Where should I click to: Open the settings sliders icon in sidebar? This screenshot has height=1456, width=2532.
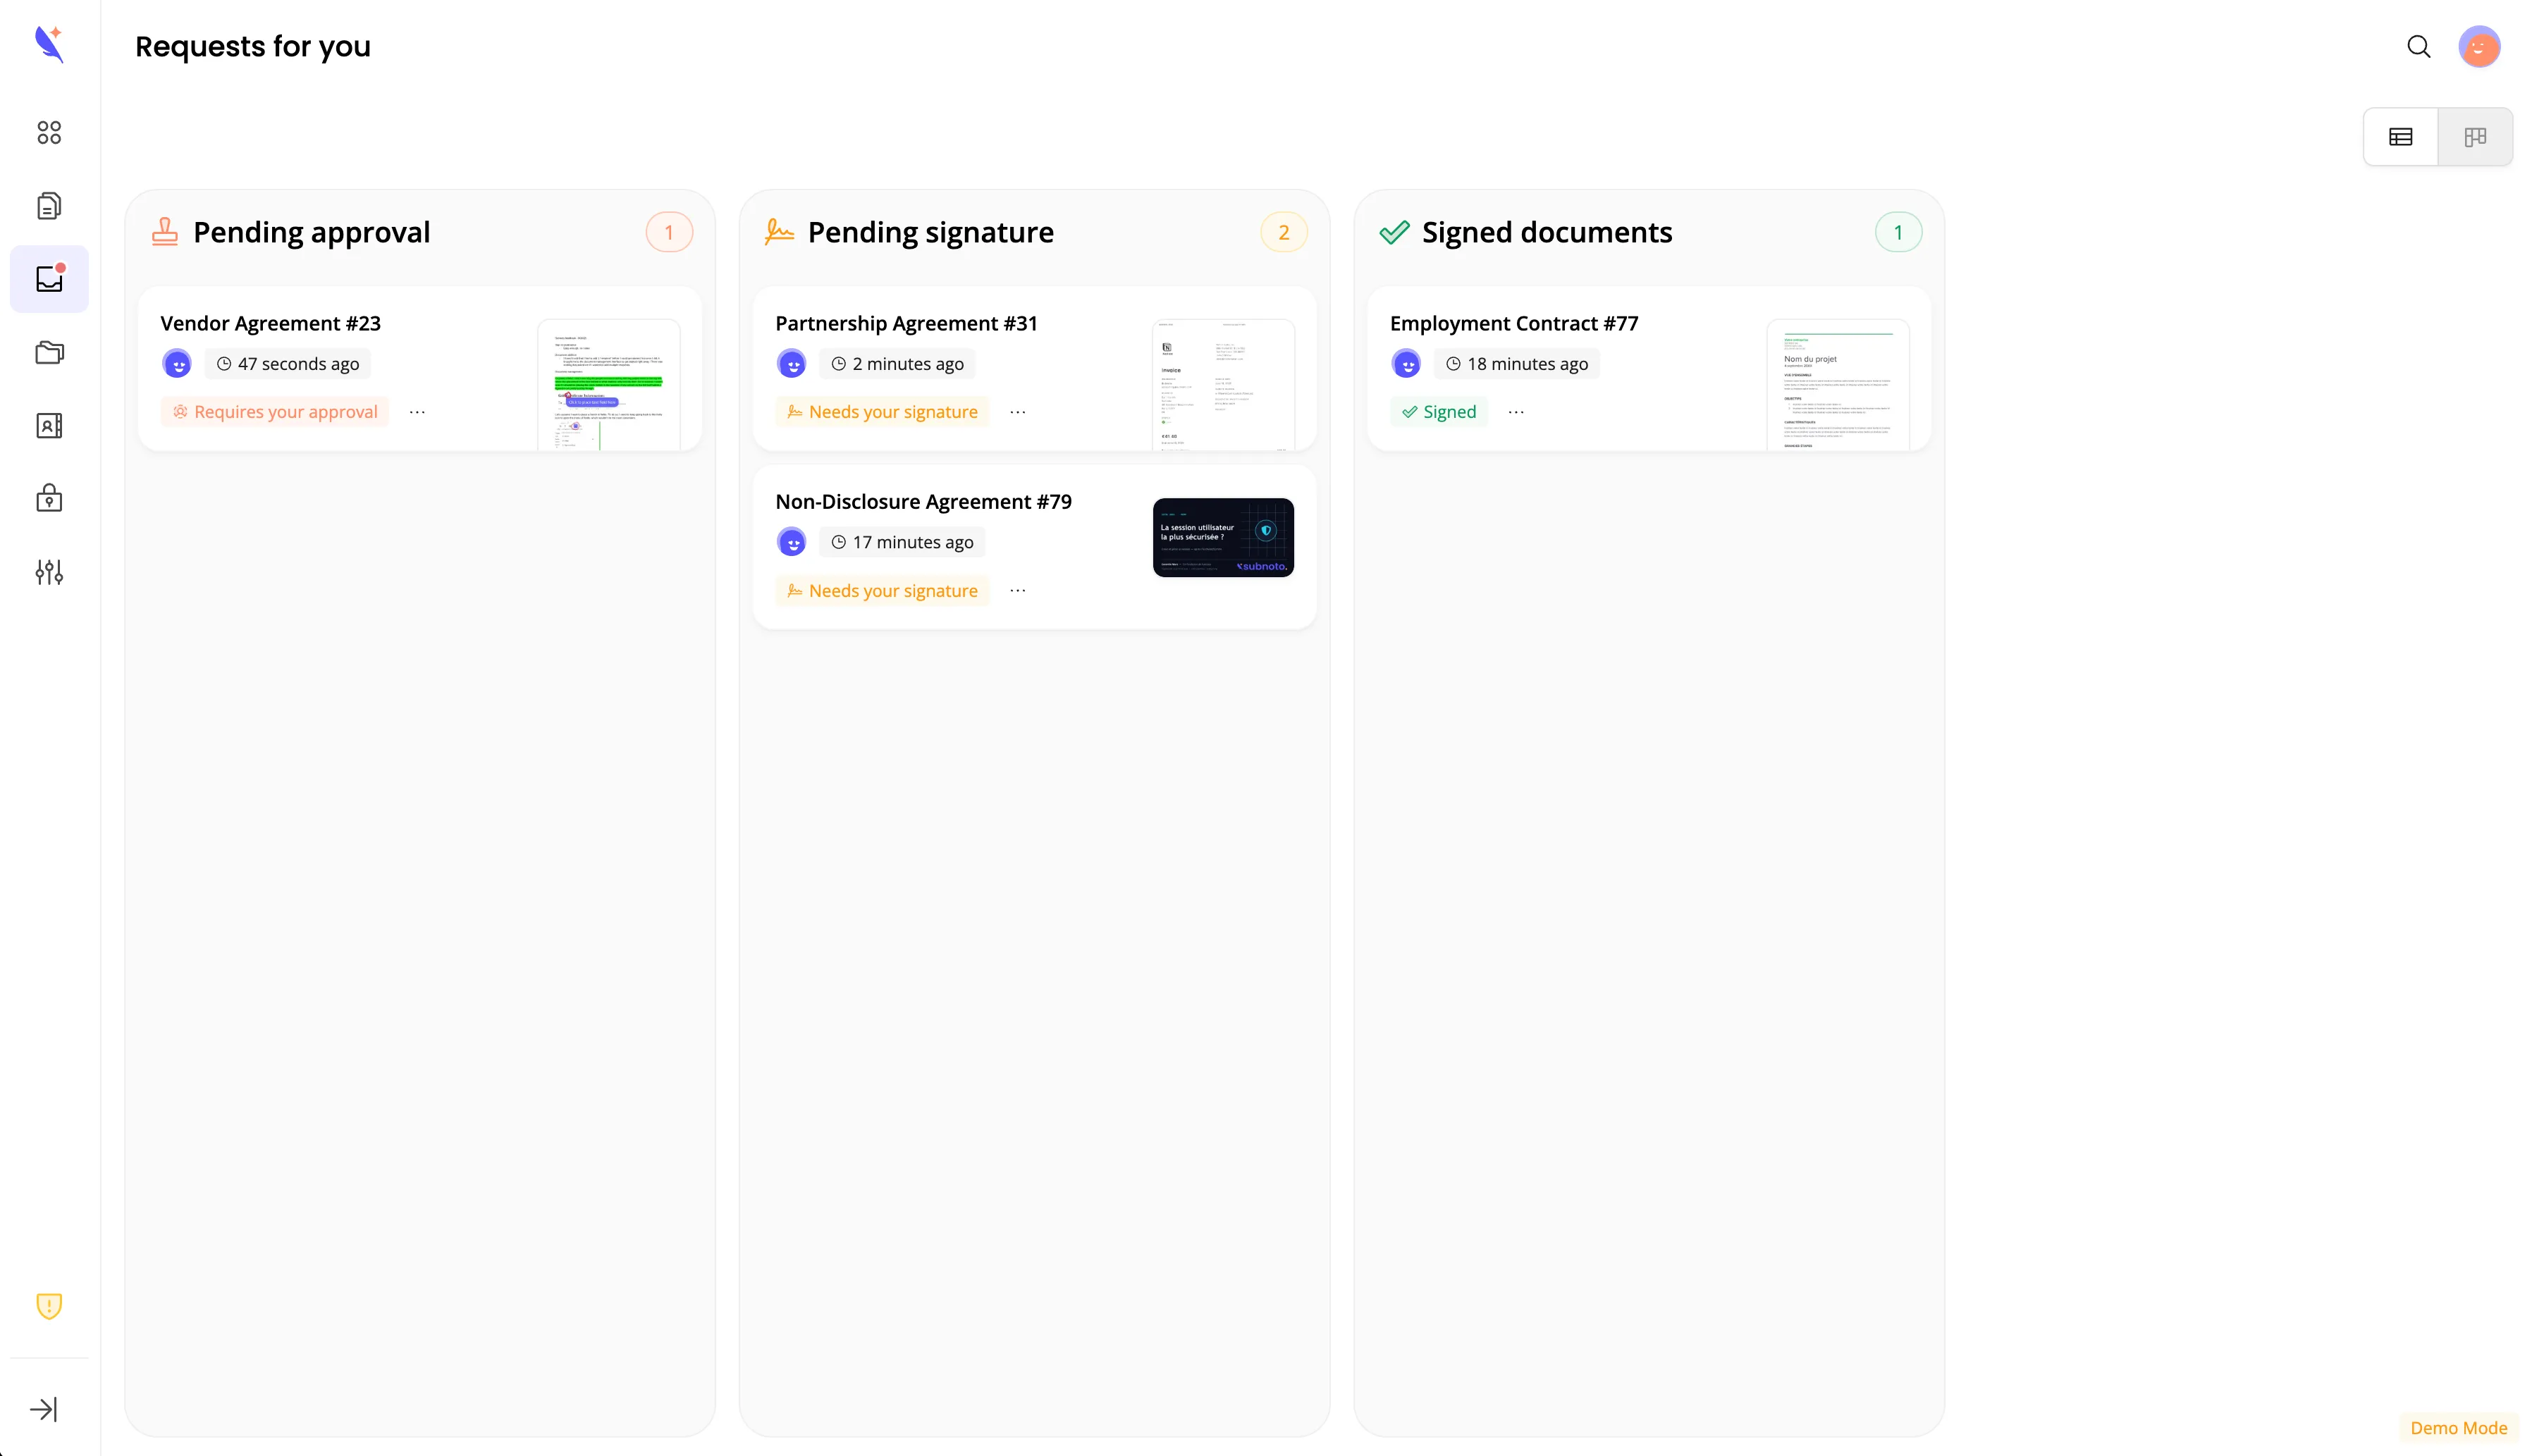pyautogui.click(x=49, y=572)
